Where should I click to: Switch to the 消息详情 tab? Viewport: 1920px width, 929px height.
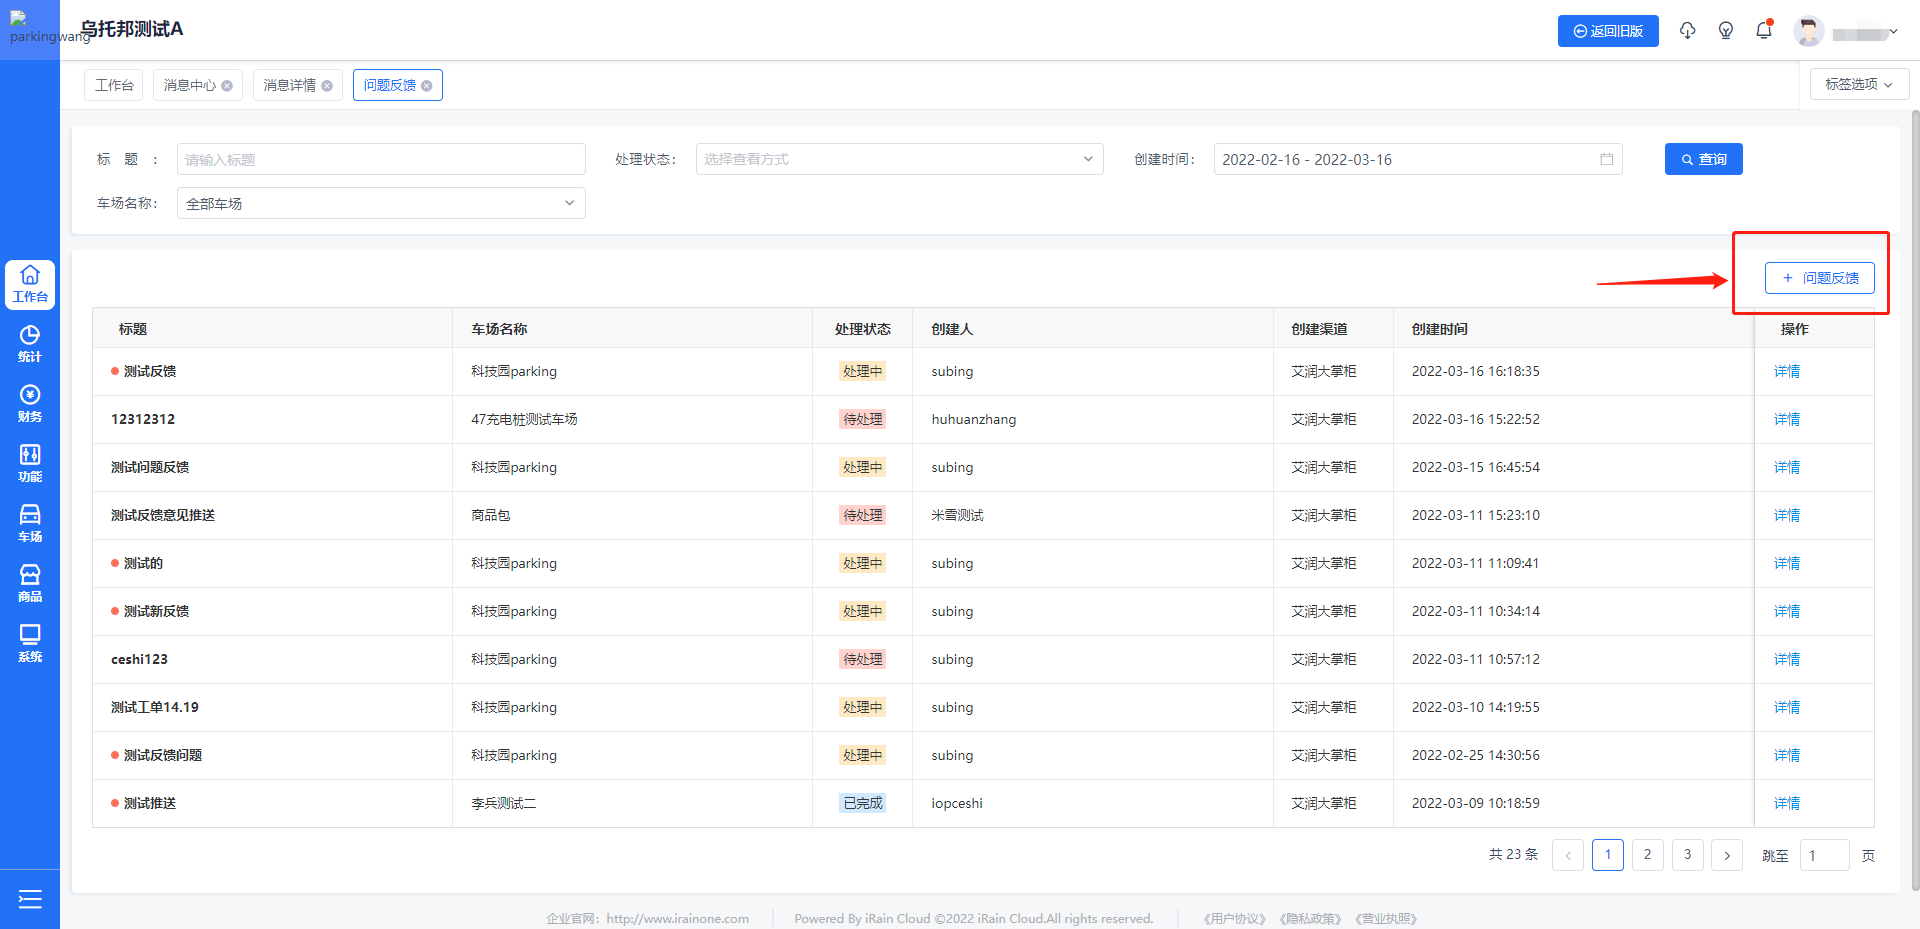[289, 85]
